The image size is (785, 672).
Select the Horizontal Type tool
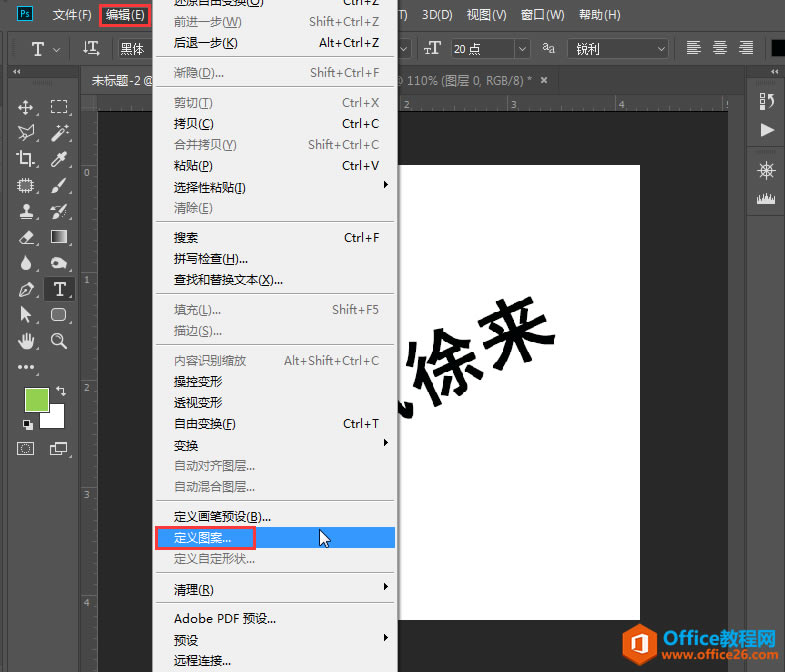(x=59, y=289)
